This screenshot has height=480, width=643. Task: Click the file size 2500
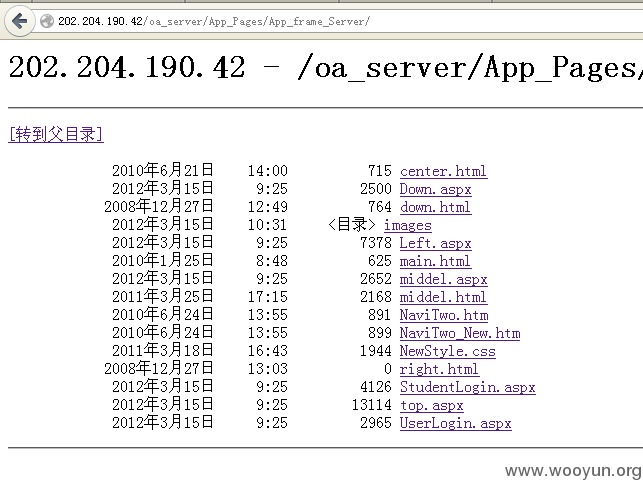coord(376,189)
